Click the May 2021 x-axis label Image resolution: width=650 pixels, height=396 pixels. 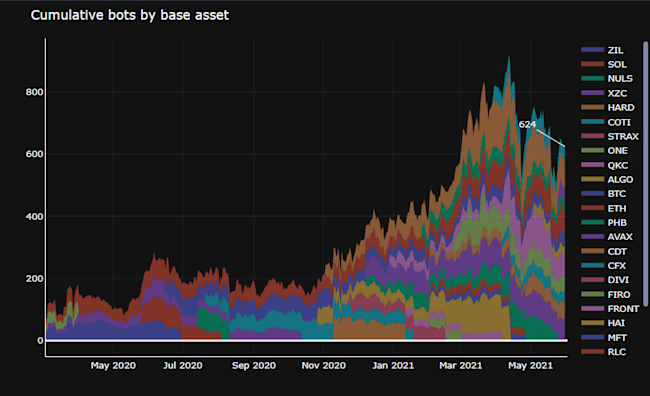pyautogui.click(x=530, y=365)
